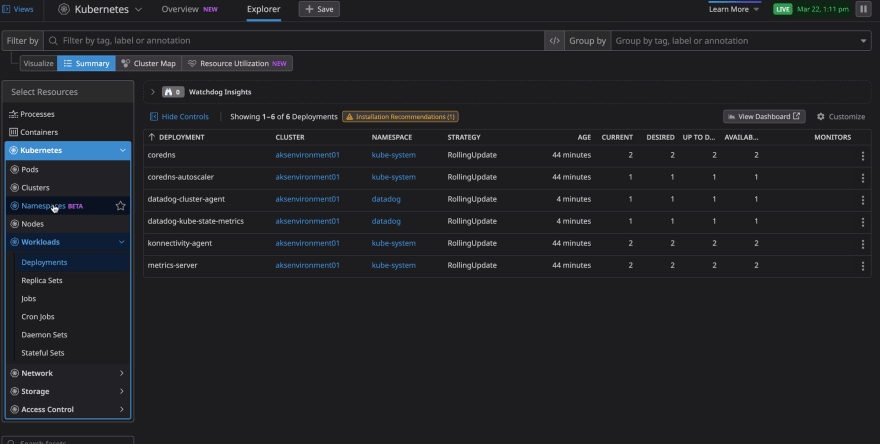
Task: Select the Summary visualization
Action: [x=86, y=63]
